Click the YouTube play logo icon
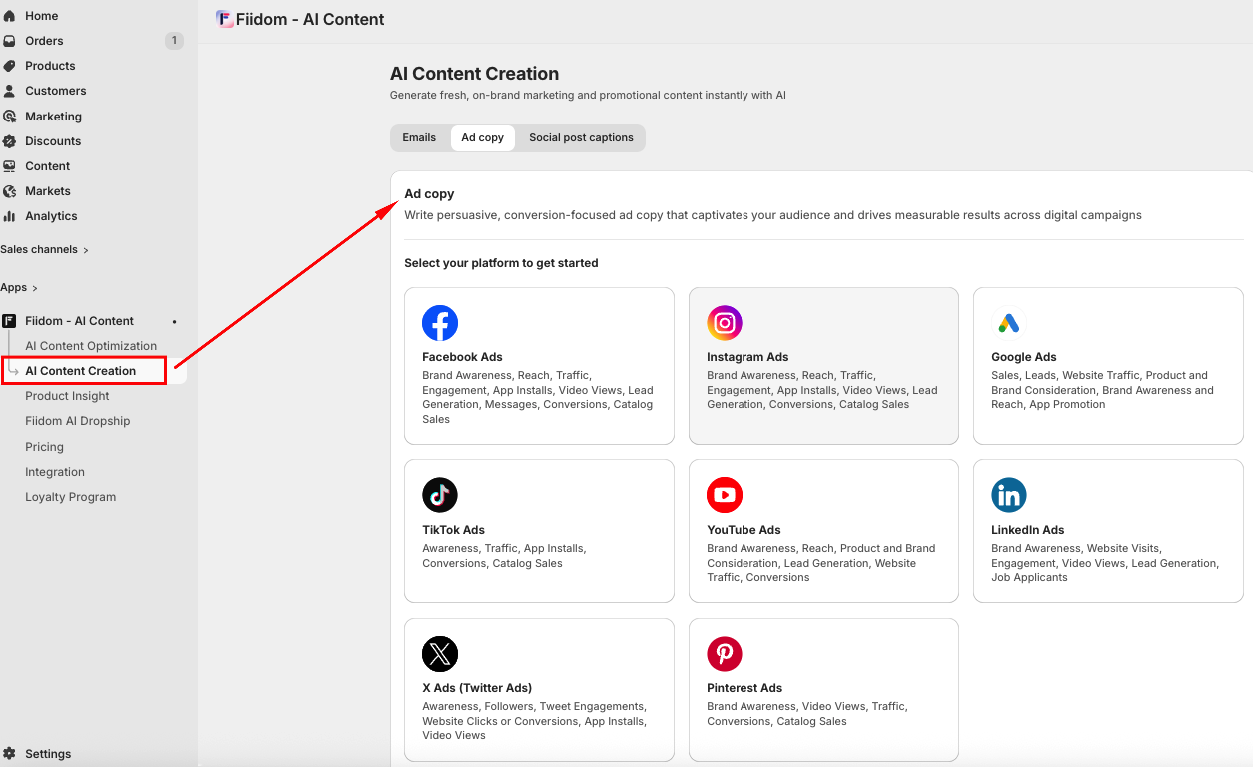 click(725, 495)
